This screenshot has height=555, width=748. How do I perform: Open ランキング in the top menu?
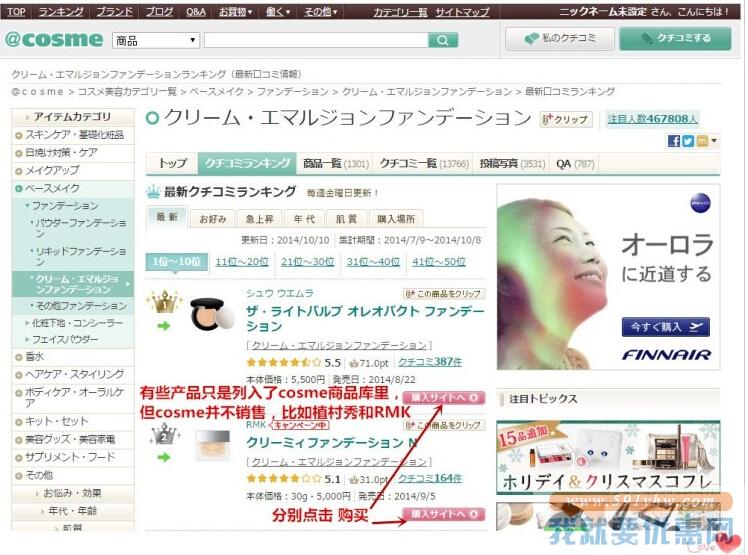click(x=61, y=11)
